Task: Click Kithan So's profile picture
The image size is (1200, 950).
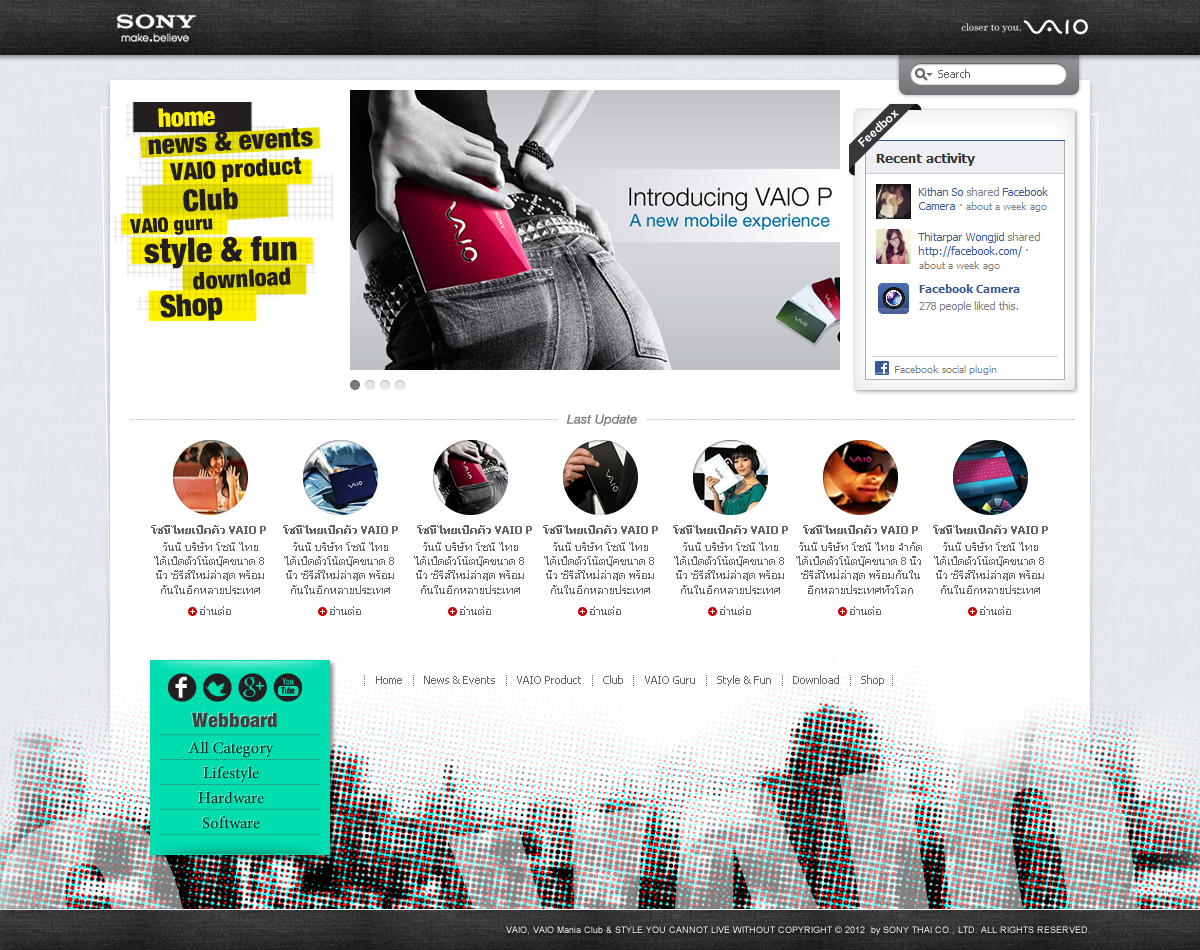Action: (893, 201)
